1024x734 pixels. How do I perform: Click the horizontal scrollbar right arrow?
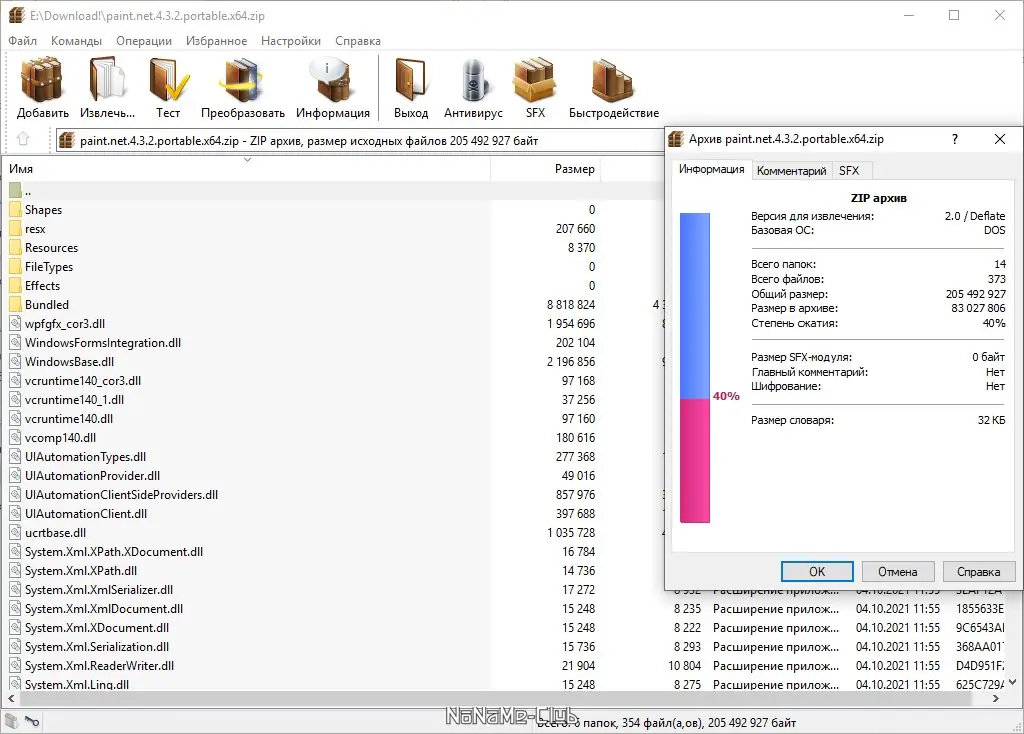click(996, 698)
